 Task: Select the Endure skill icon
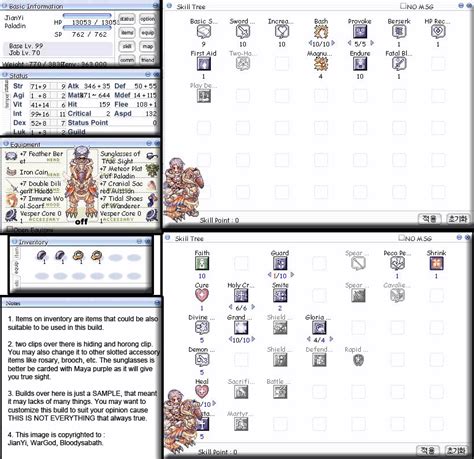pyautogui.click(x=360, y=64)
